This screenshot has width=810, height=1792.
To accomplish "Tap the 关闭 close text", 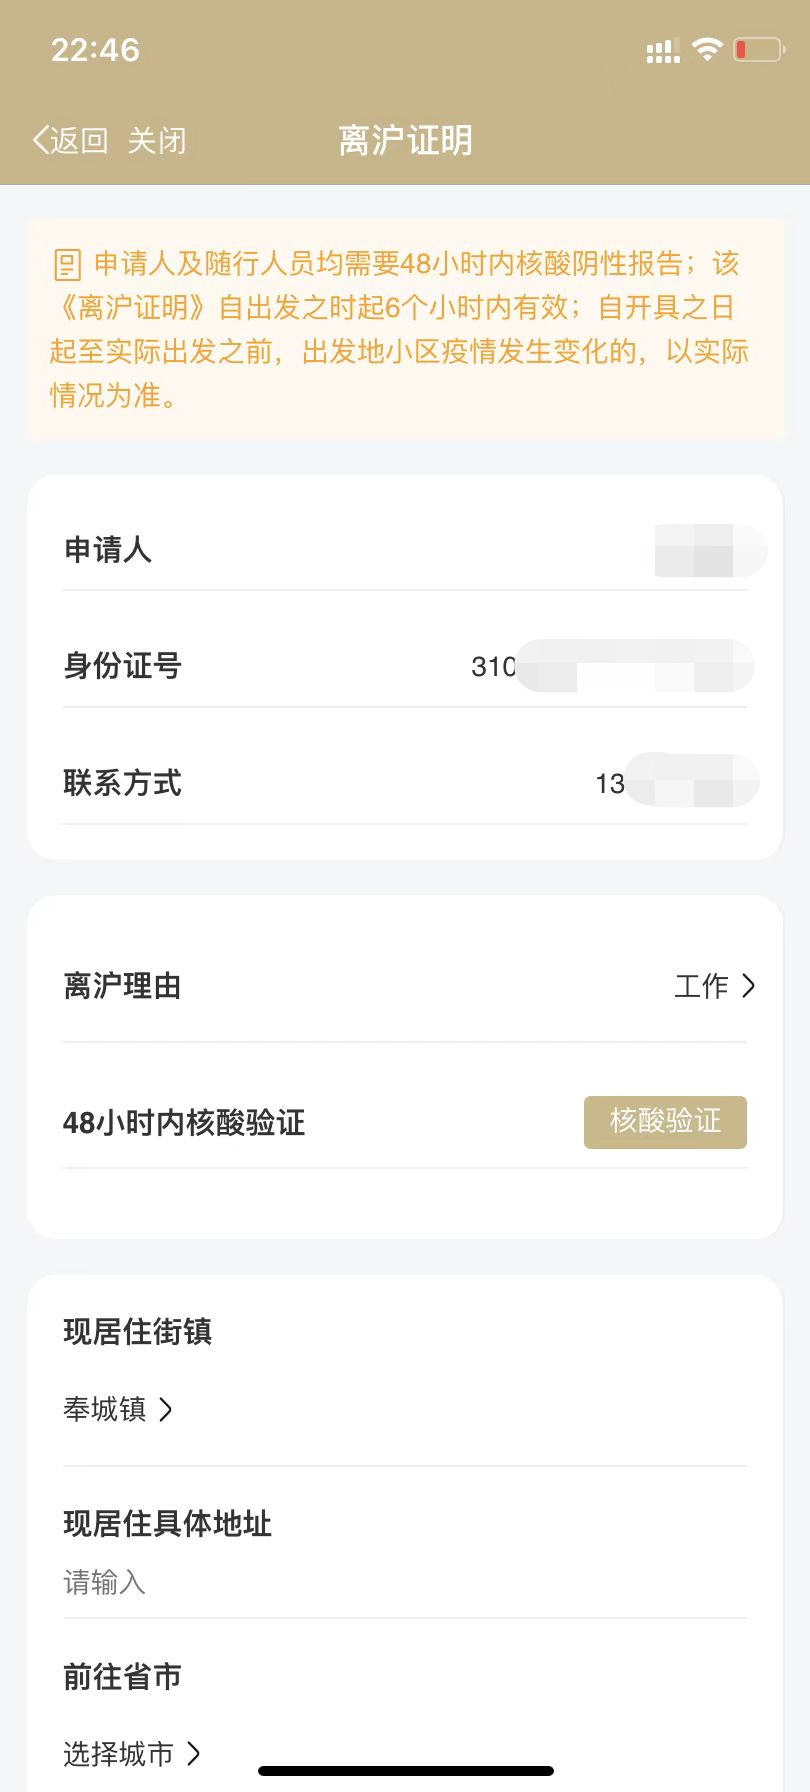I will (x=157, y=140).
